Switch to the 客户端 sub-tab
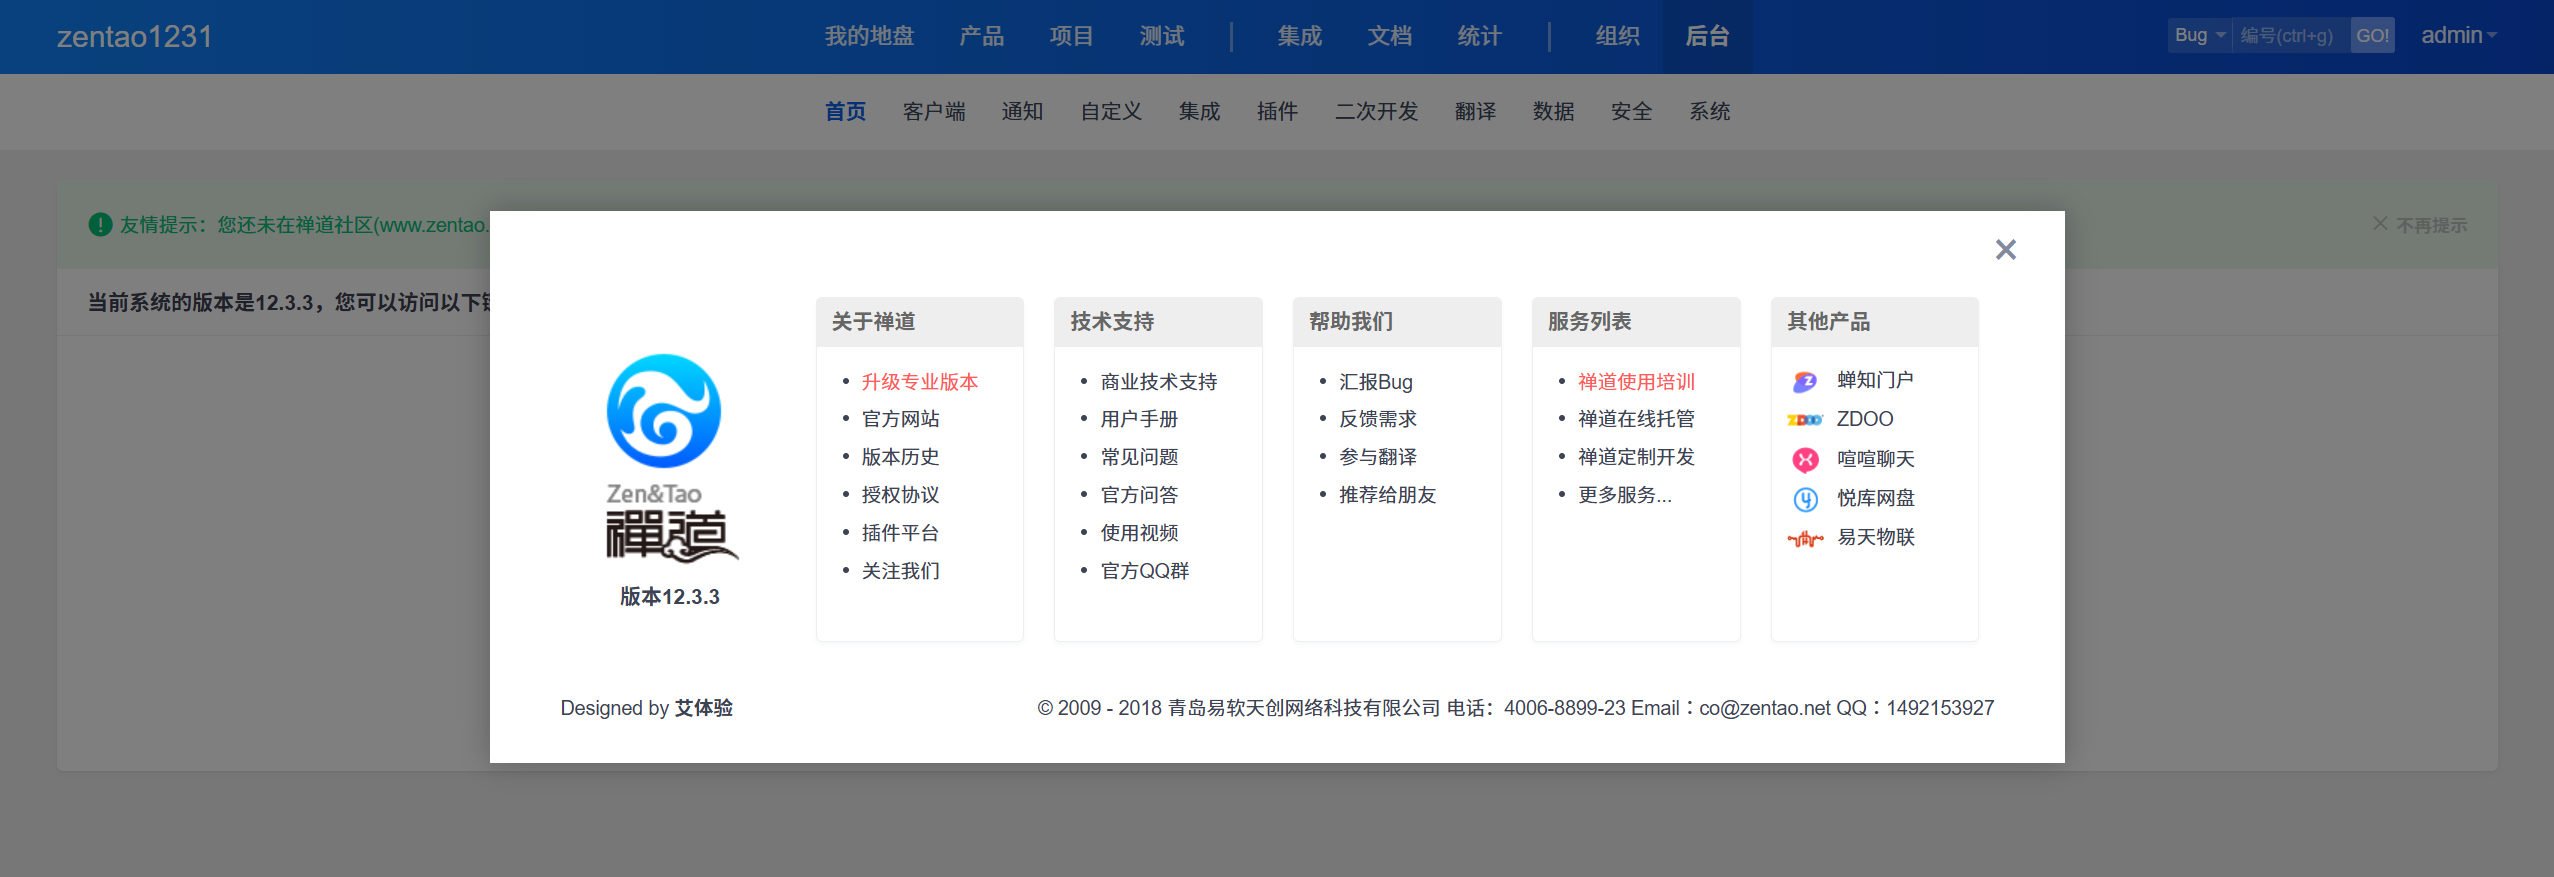Viewport: 2554px width, 877px height. click(x=934, y=111)
